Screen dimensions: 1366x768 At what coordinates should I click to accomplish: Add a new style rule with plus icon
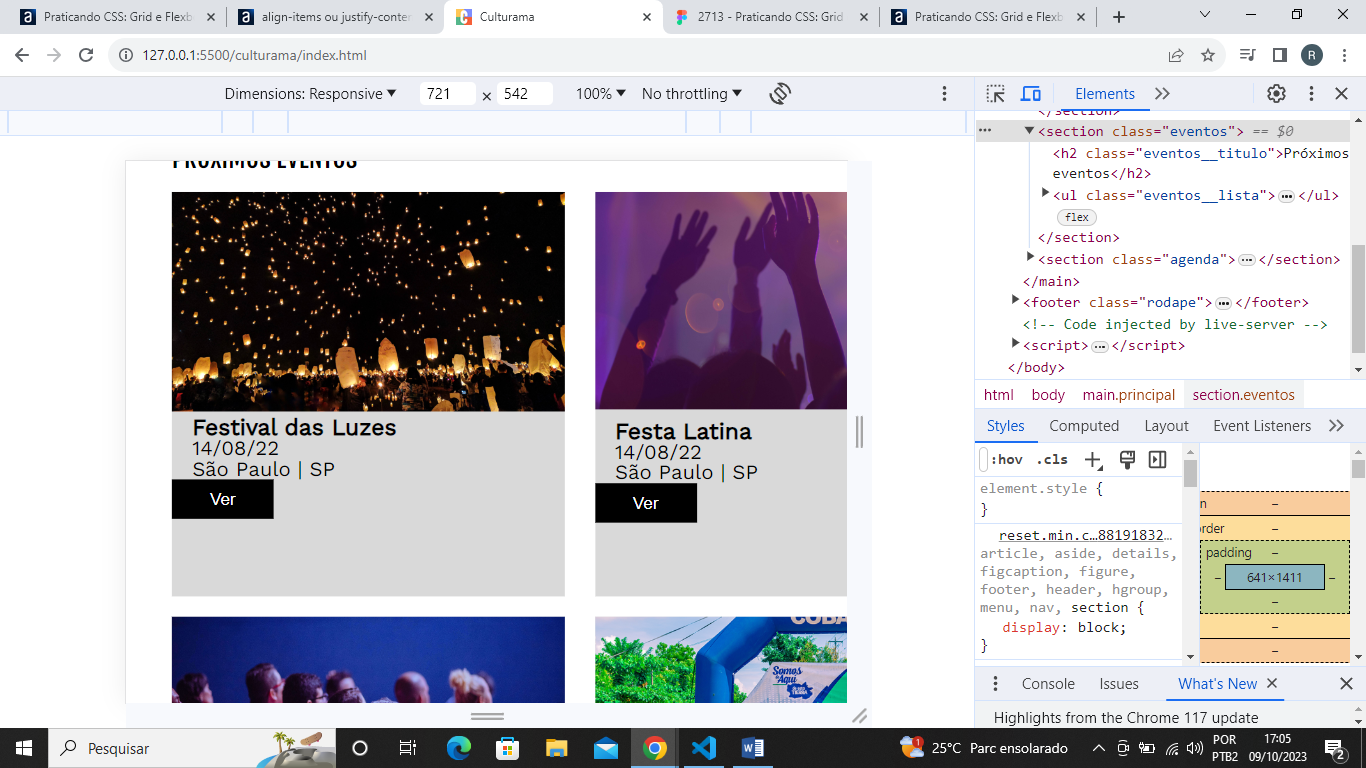(1093, 460)
